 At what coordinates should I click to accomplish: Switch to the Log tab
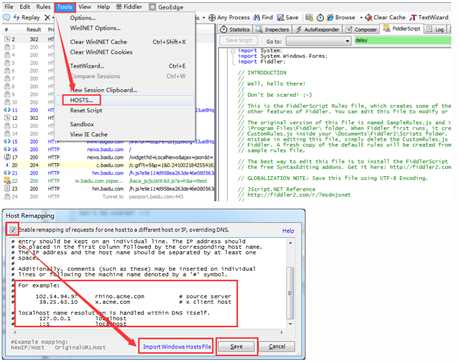click(436, 30)
